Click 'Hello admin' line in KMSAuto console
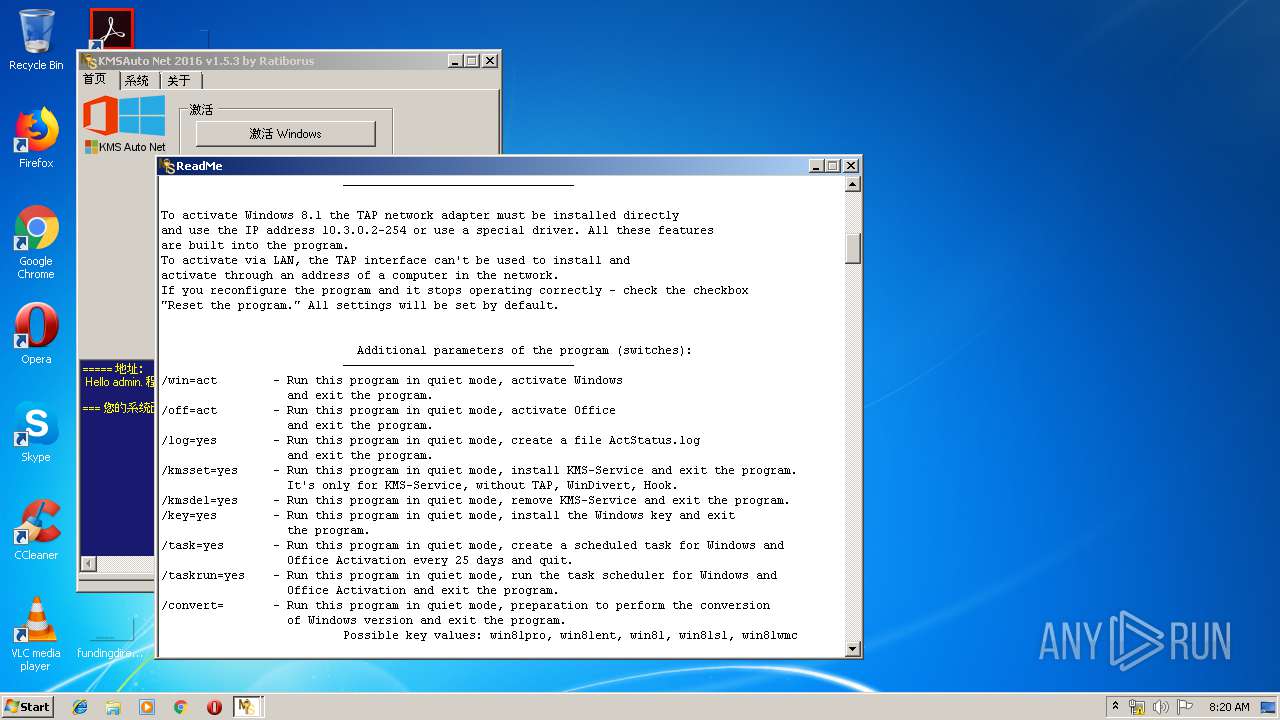Screen dimensions: 1280x720 (x=119, y=382)
